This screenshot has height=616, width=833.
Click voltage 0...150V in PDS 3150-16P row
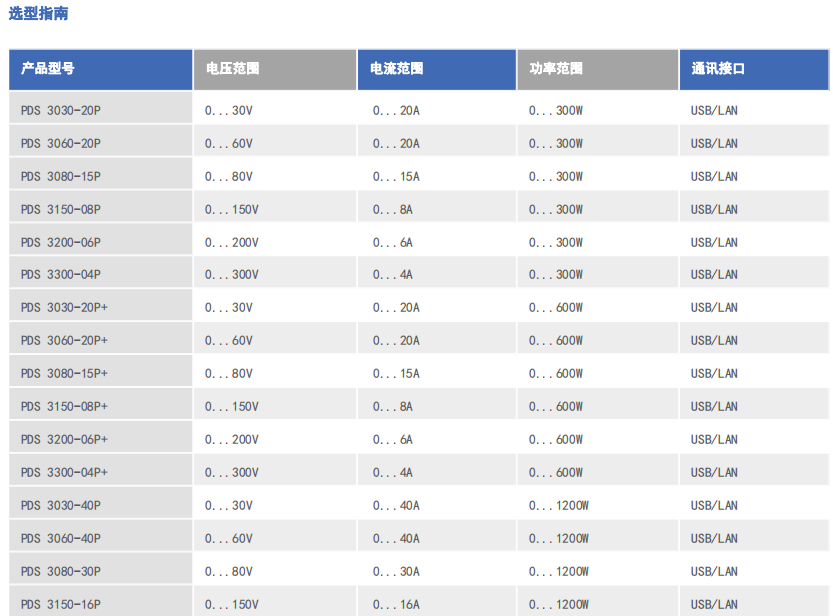point(232,604)
